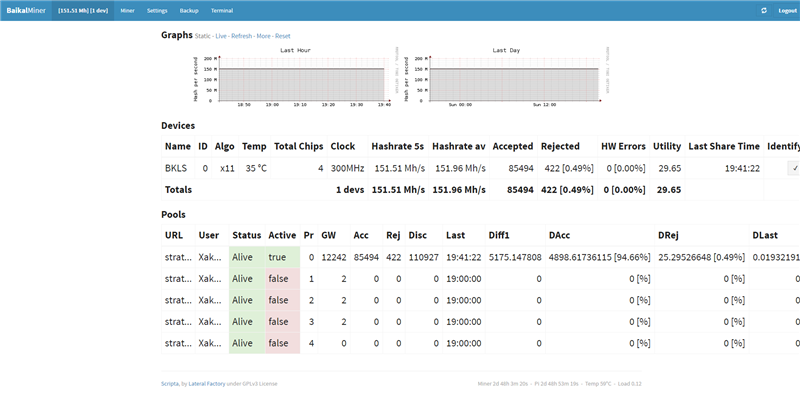The height and width of the screenshot is (395, 800).
Task: Click the refresh icon in top bar
Action: coord(763,11)
